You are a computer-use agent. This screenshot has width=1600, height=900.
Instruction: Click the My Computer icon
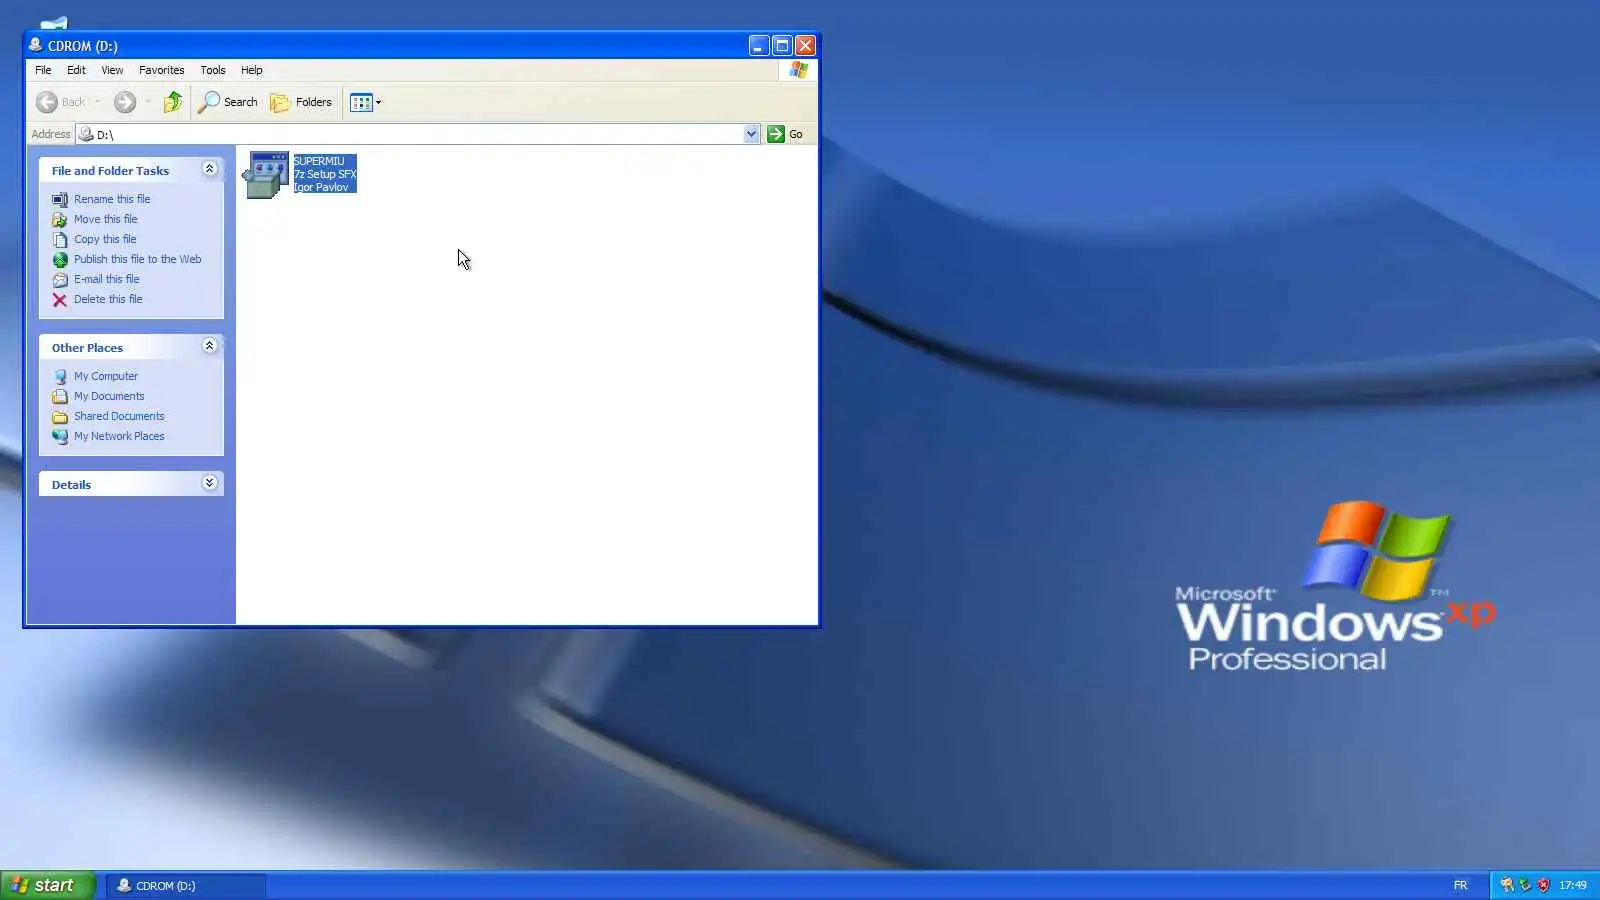[x=60, y=376]
